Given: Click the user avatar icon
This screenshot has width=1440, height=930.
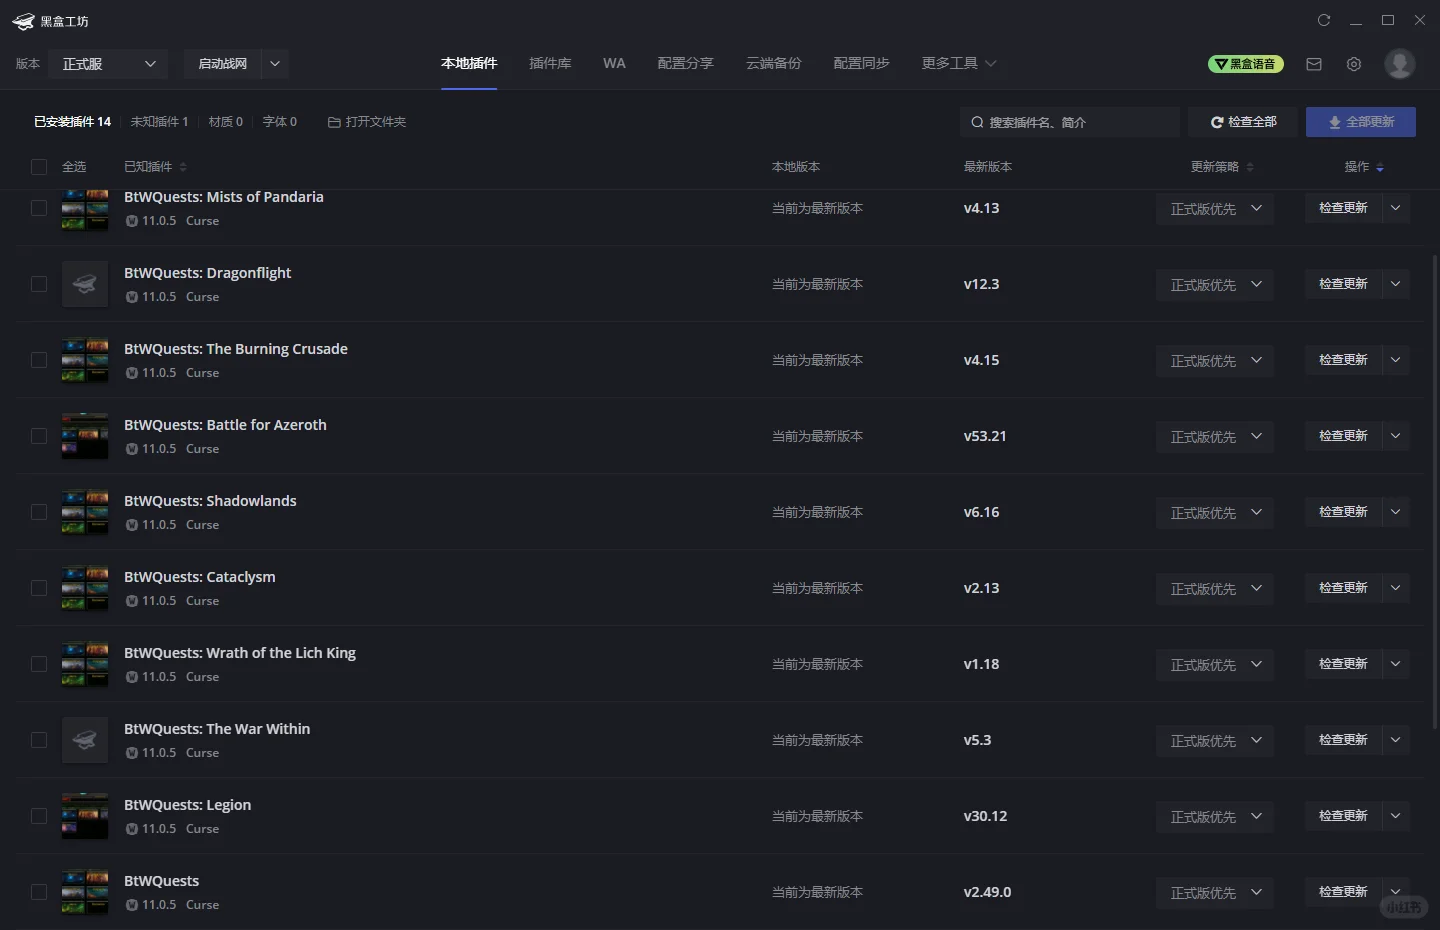Looking at the screenshot, I should click(x=1400, y=63).
